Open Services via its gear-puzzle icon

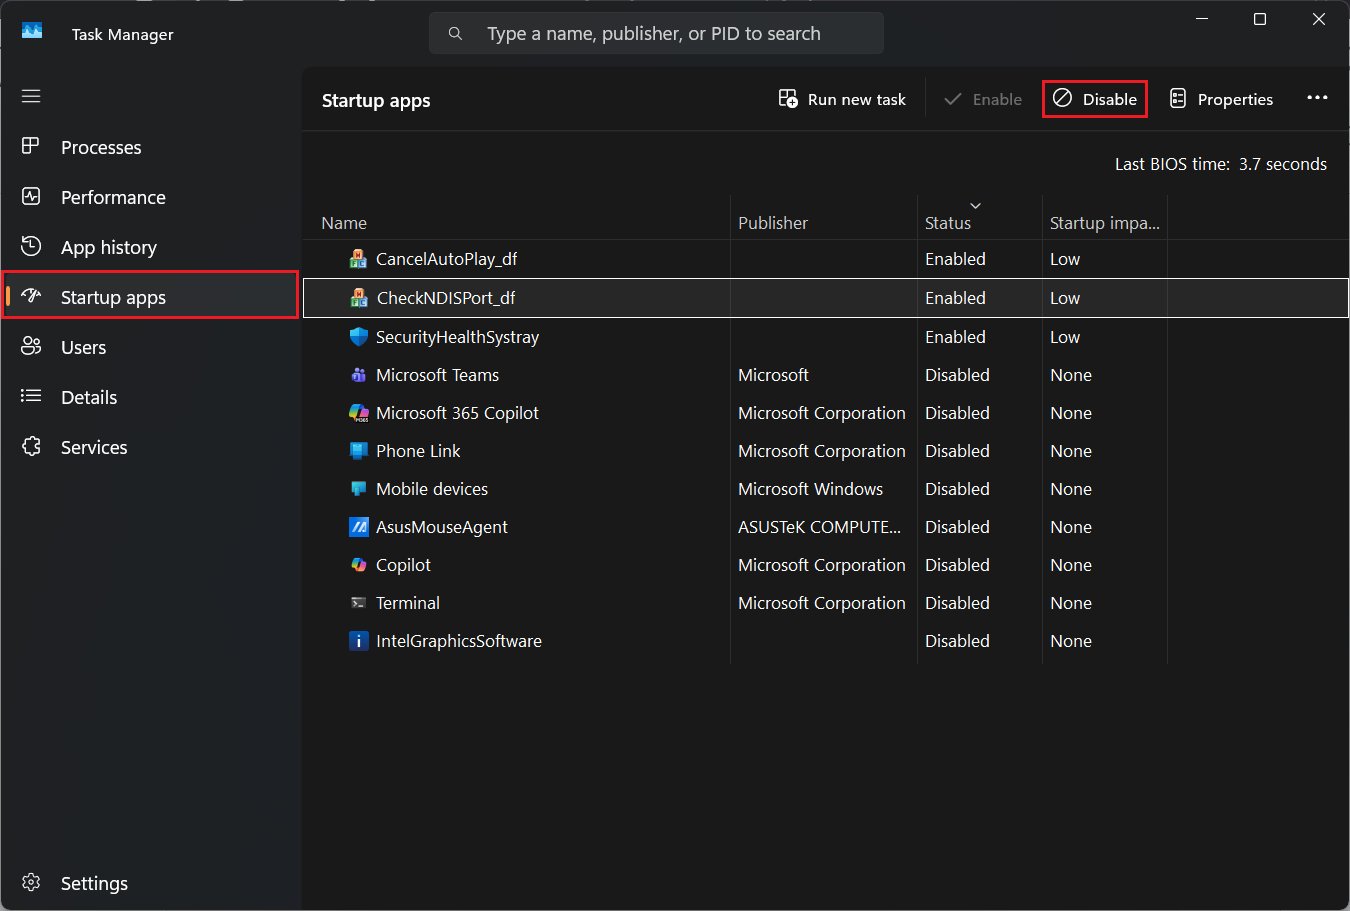point(31,447)
